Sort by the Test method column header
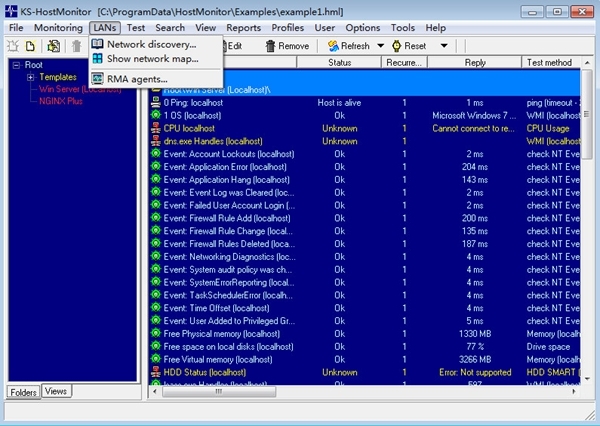 point(549,62)
